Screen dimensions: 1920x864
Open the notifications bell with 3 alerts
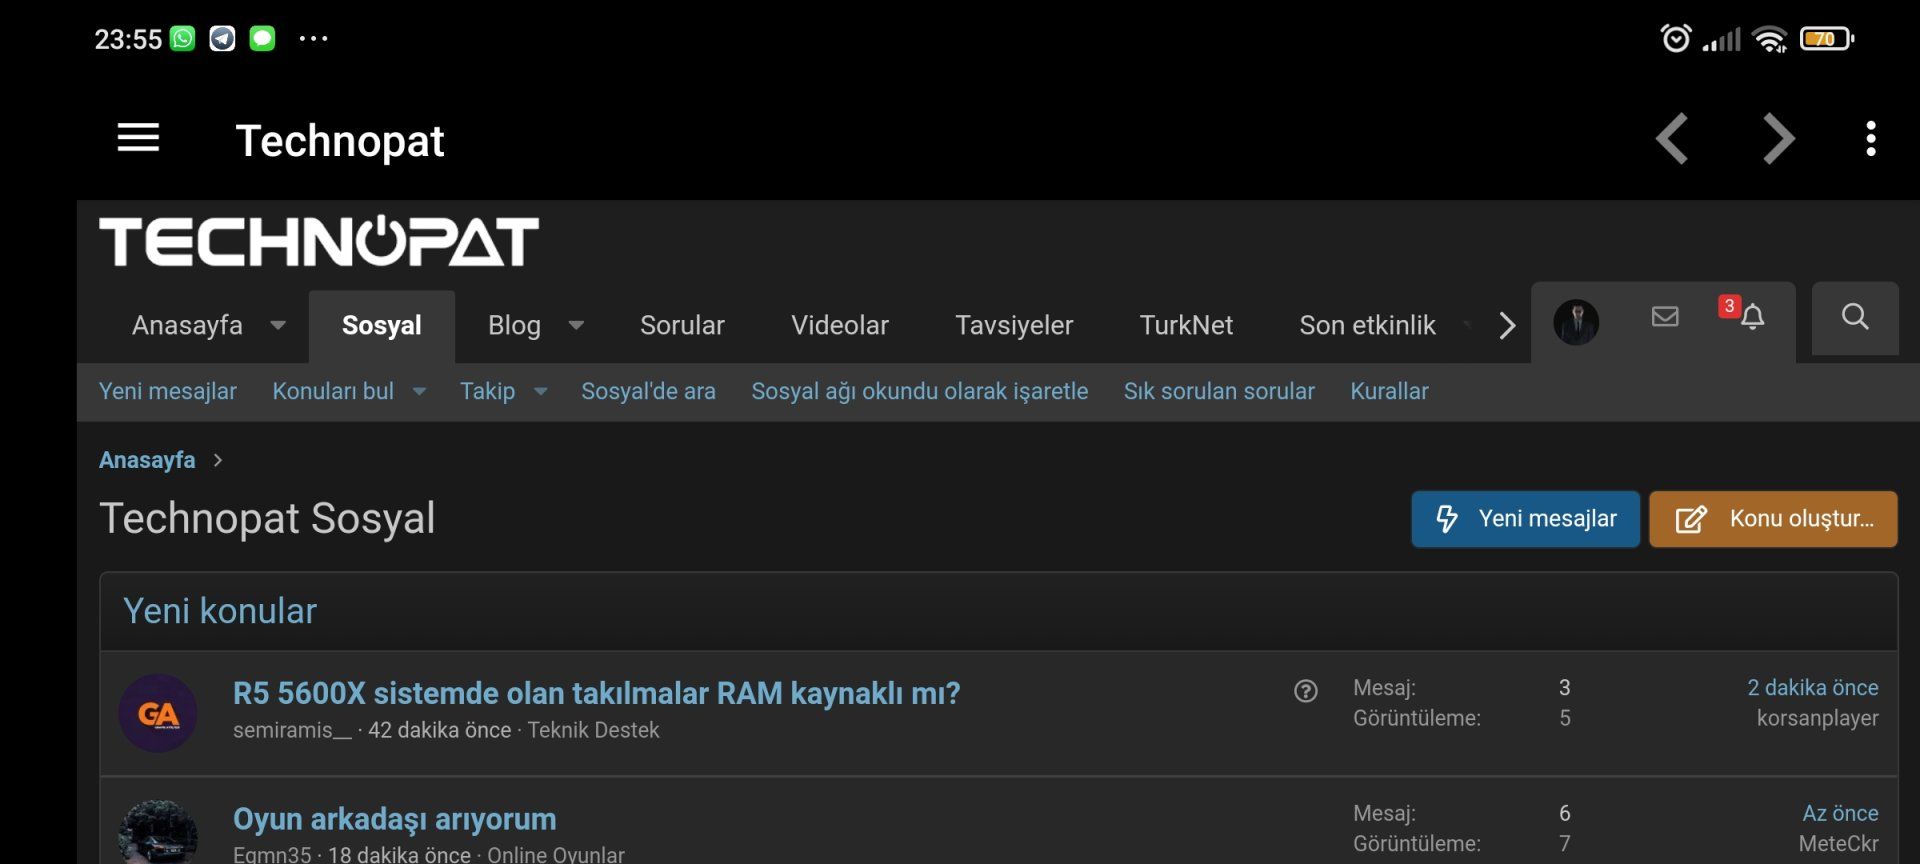coord(1752,317)
